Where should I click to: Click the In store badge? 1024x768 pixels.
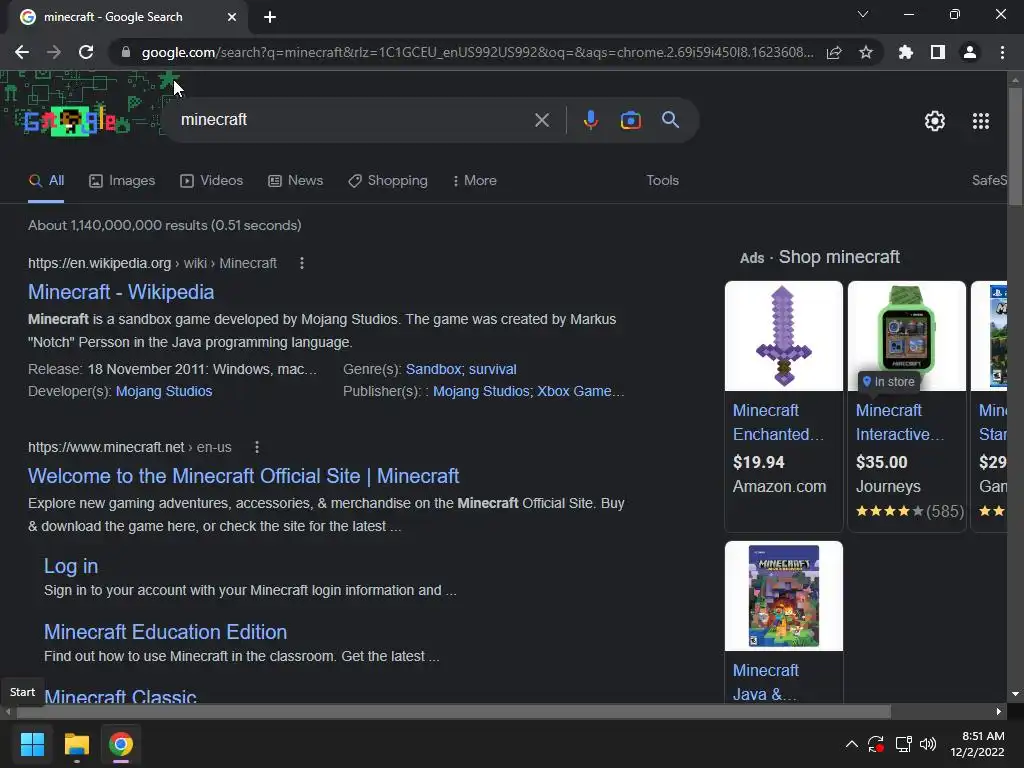point(888,381)
